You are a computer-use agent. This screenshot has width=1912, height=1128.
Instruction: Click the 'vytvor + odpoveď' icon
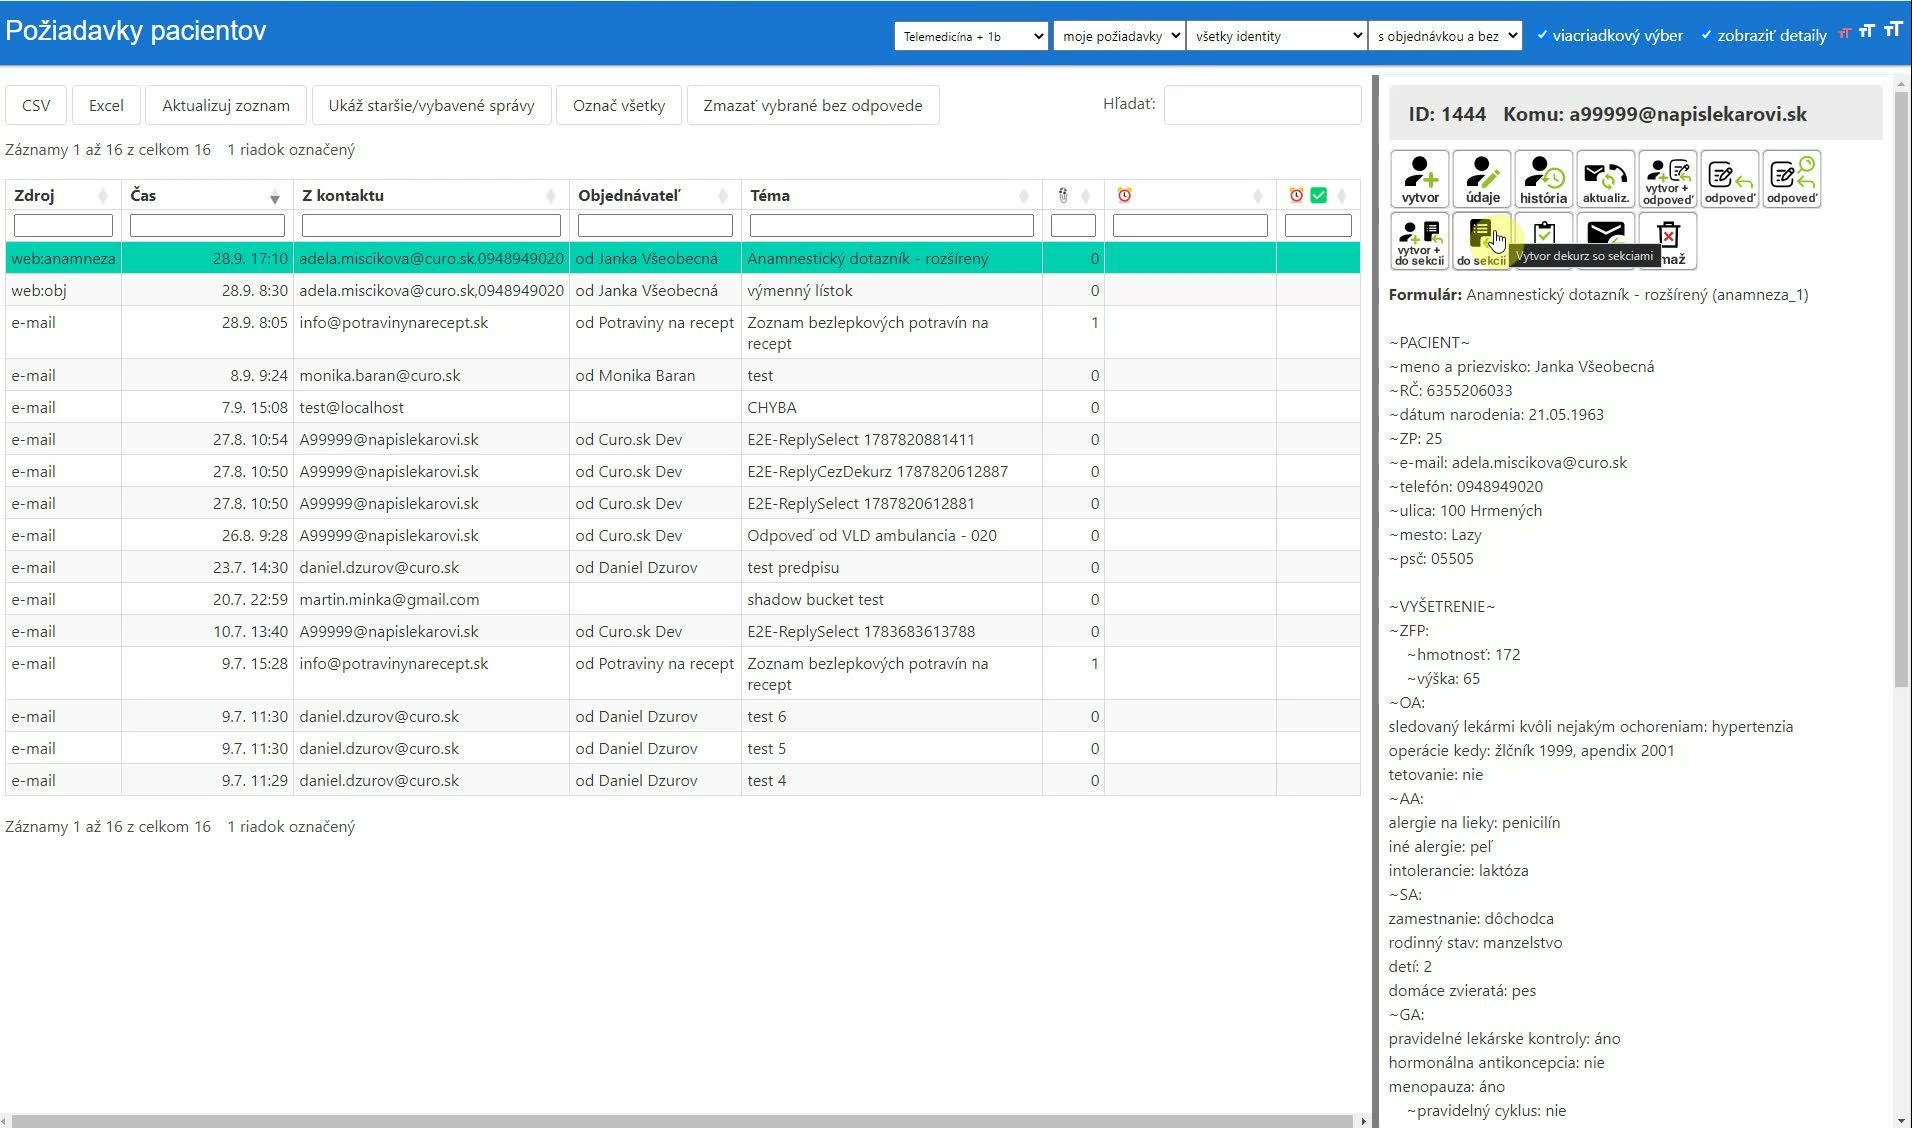[x=1668, y=179]
